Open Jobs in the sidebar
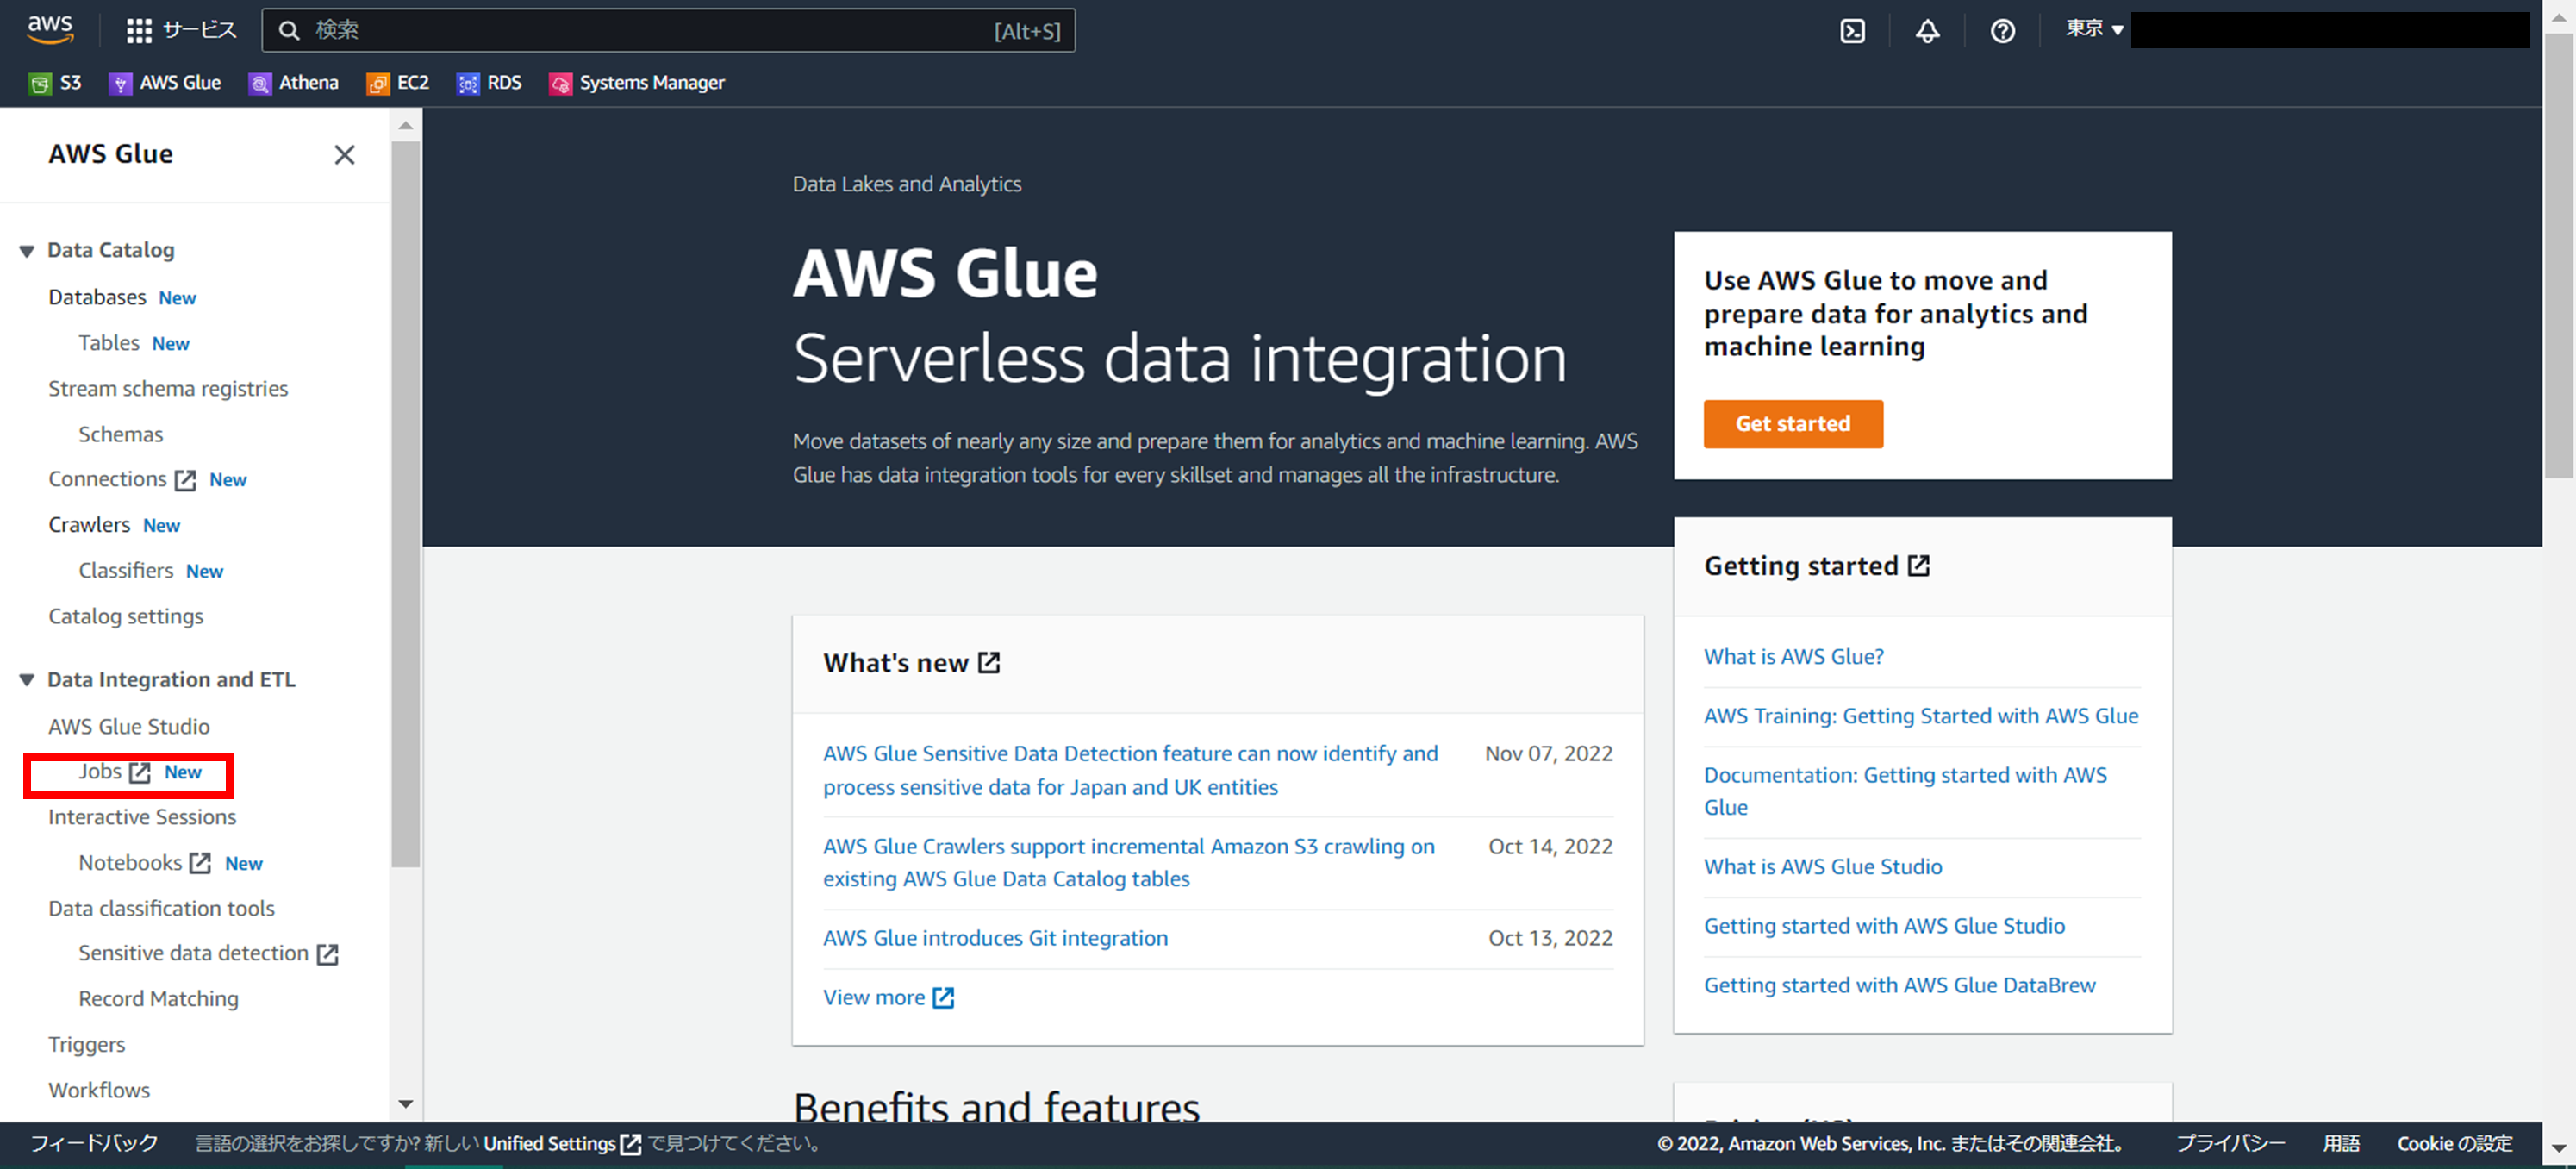The height and width of the screenshot is (1169, 2576). [101, 772]
